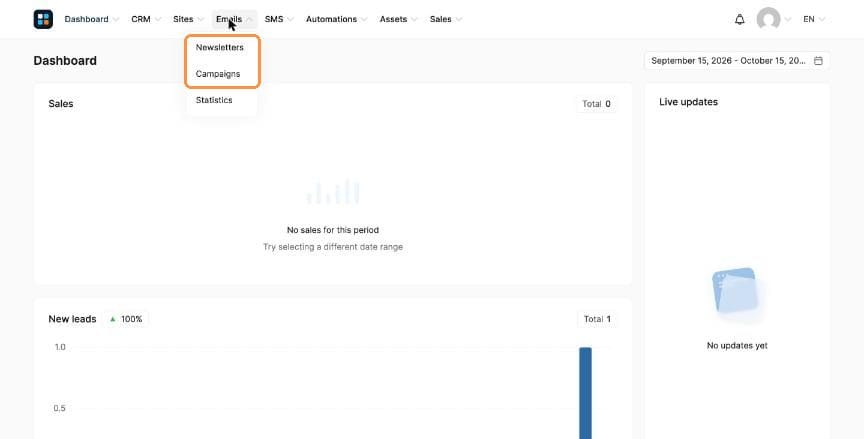This screenshot has width=864, height=439.
Task: Expand the SMS menu chevron
Action: [x=290, y=19]
